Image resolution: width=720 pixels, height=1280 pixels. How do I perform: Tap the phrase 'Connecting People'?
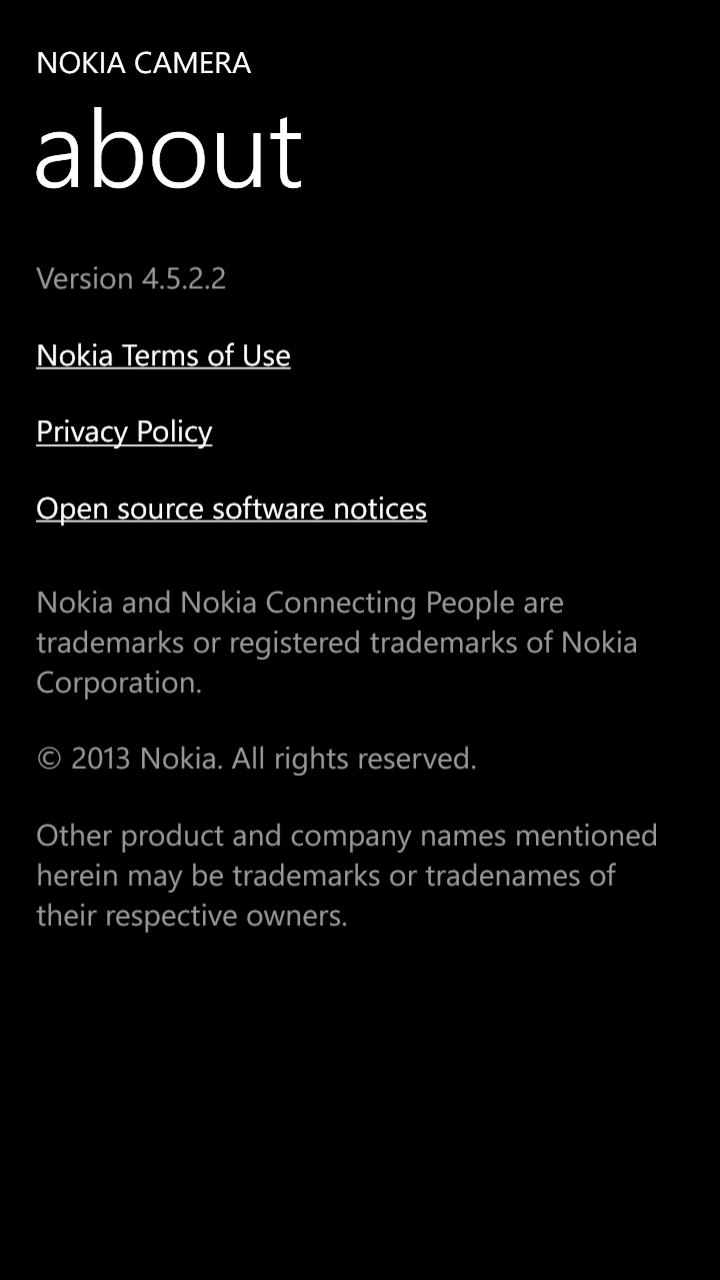click(391, 603)
